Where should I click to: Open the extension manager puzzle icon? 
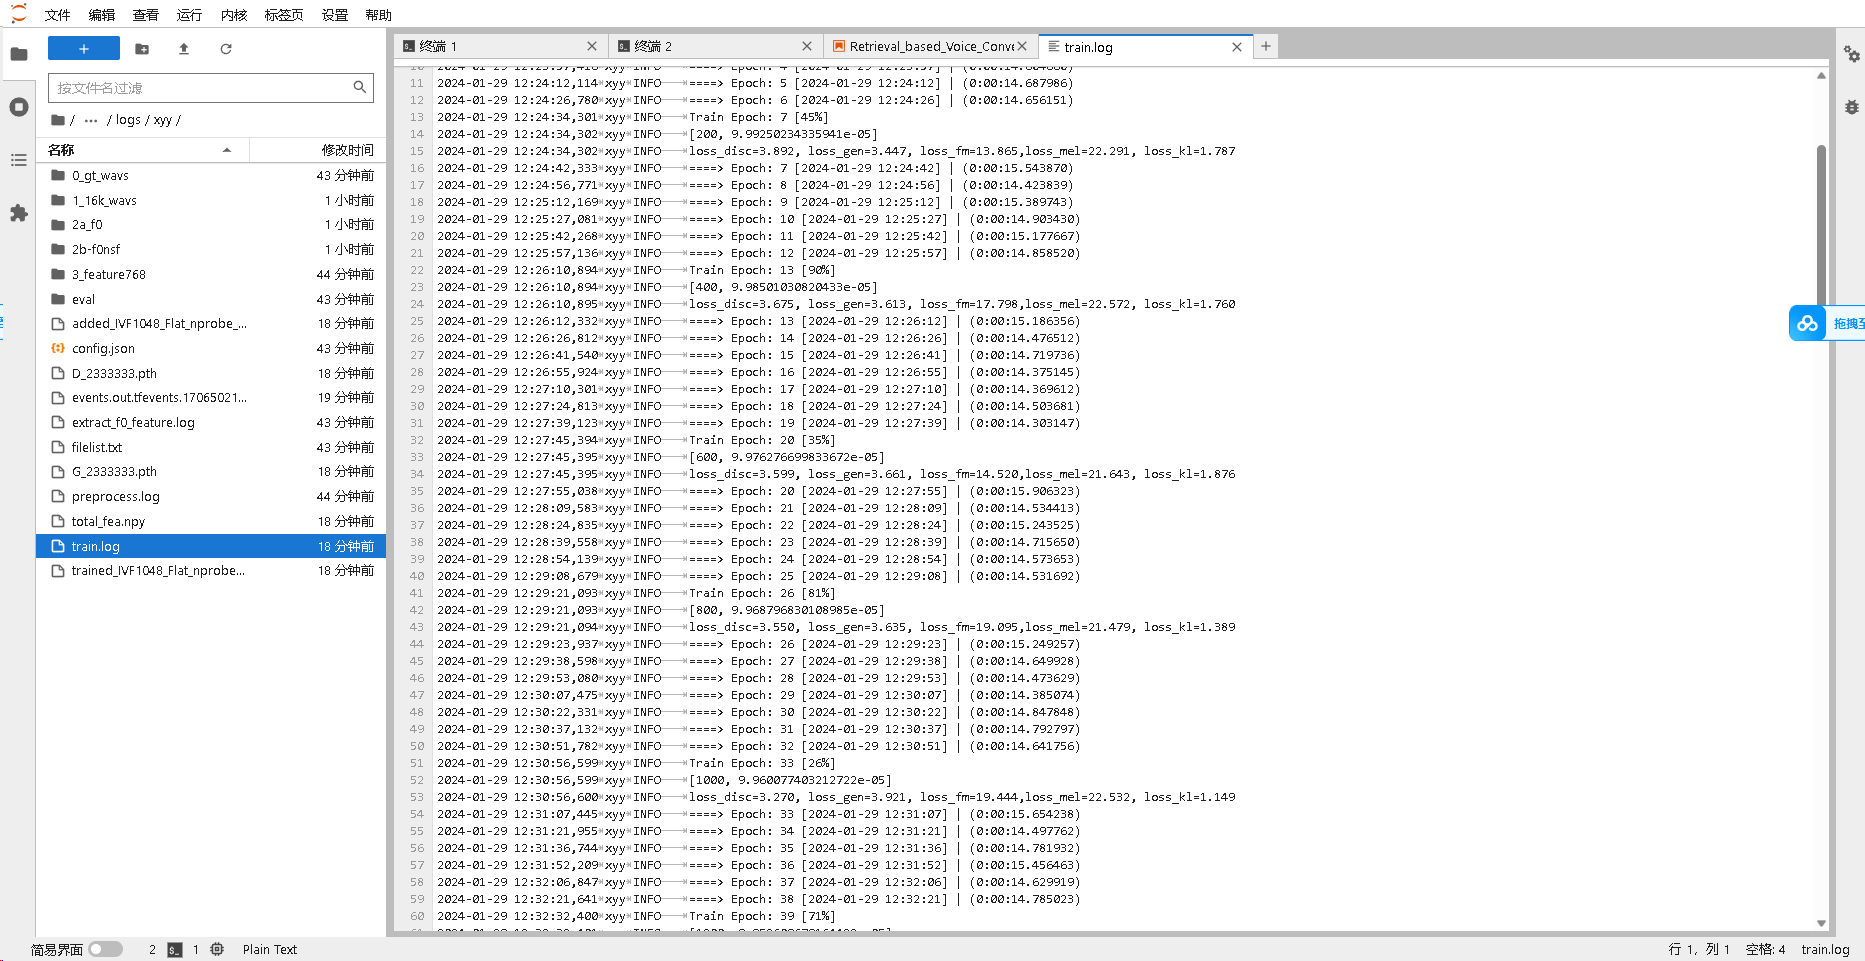tap(18, 213)
